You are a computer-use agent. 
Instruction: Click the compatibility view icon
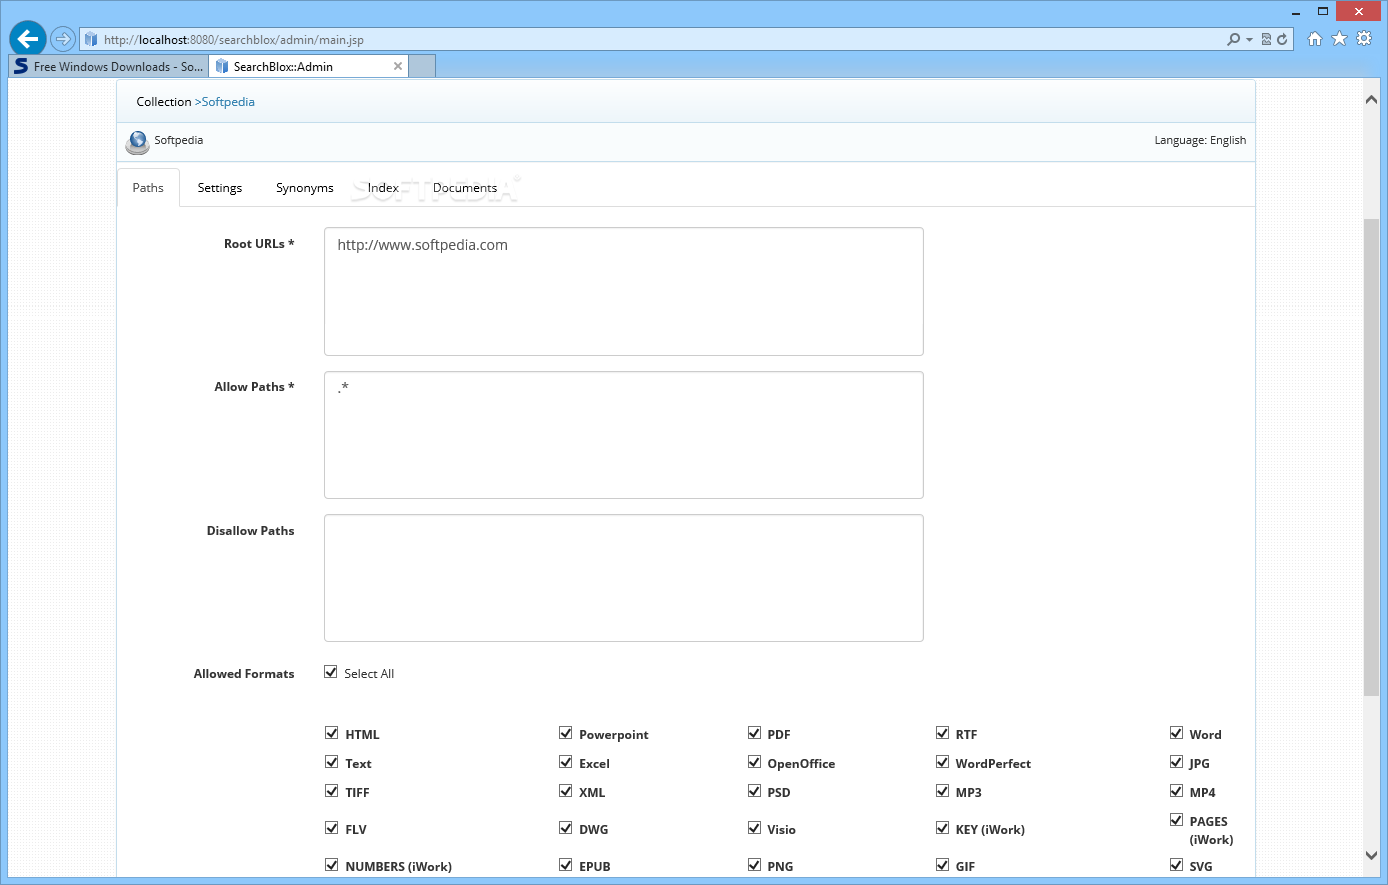tap(1266, 39)
